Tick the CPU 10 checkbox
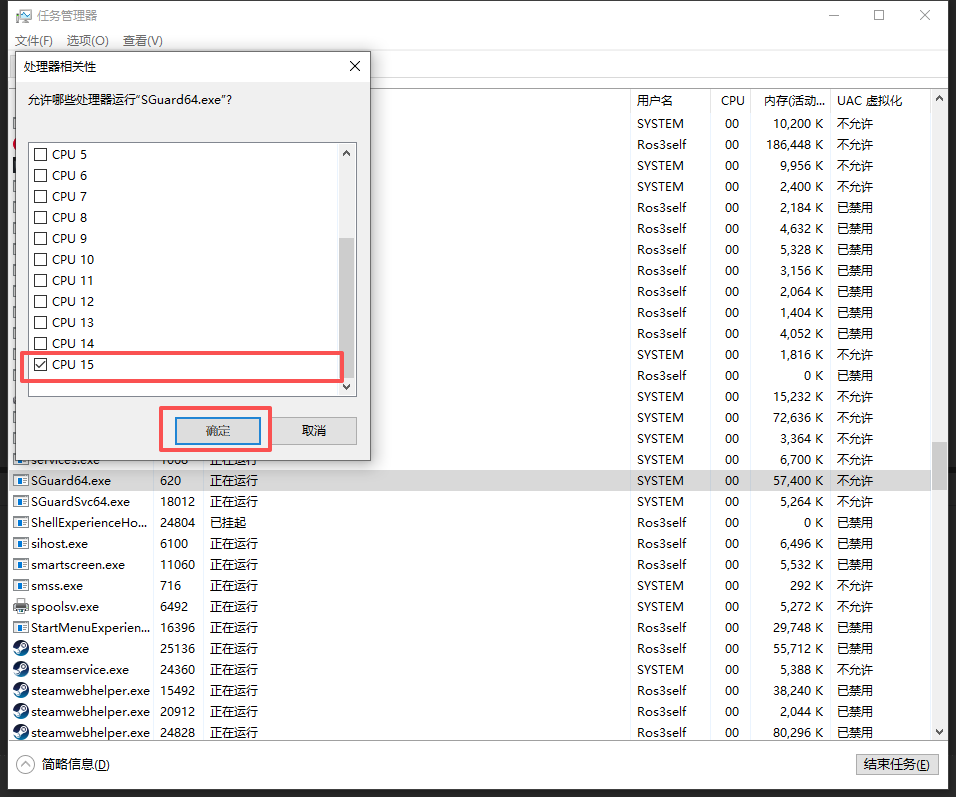The width and height of the screenshot is (956, 797). tap(41, 260)
